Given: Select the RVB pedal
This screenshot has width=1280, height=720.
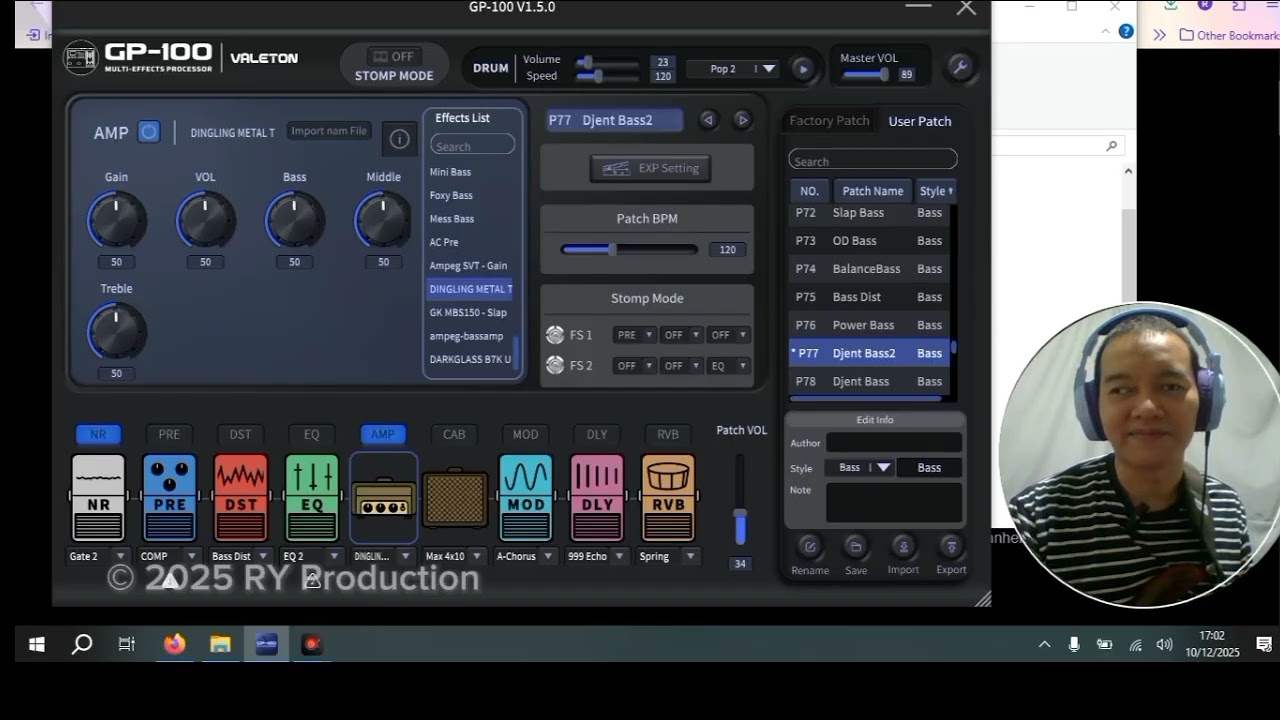Looking at the screenshot, I should [668, 498].
